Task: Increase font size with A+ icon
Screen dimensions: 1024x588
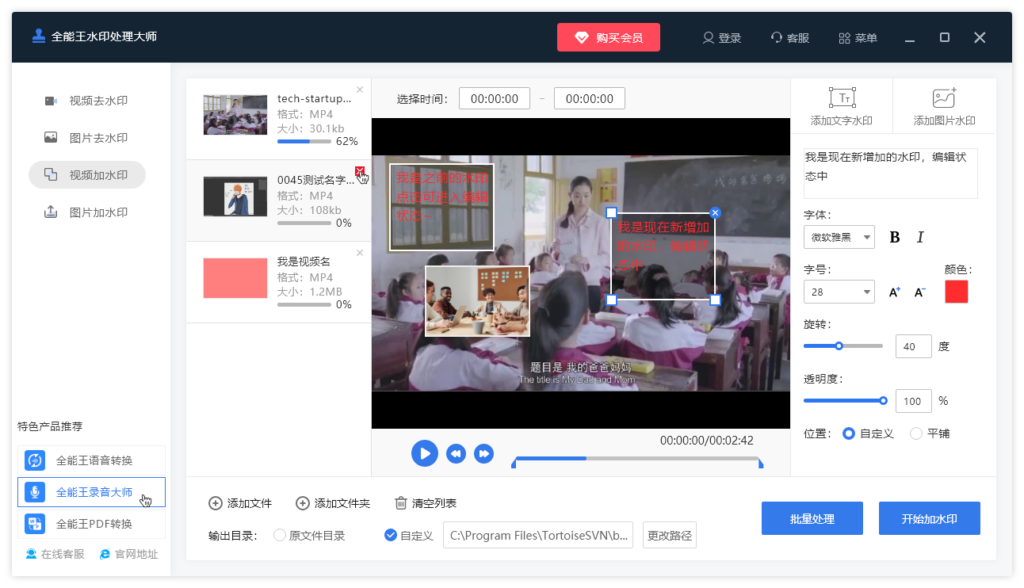Action: (x=895, y=292)
